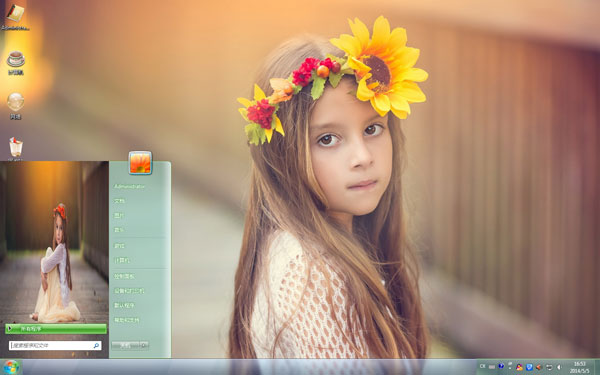Click the magnifier icon in search box

pyautogui.click(x=96, y=346)
